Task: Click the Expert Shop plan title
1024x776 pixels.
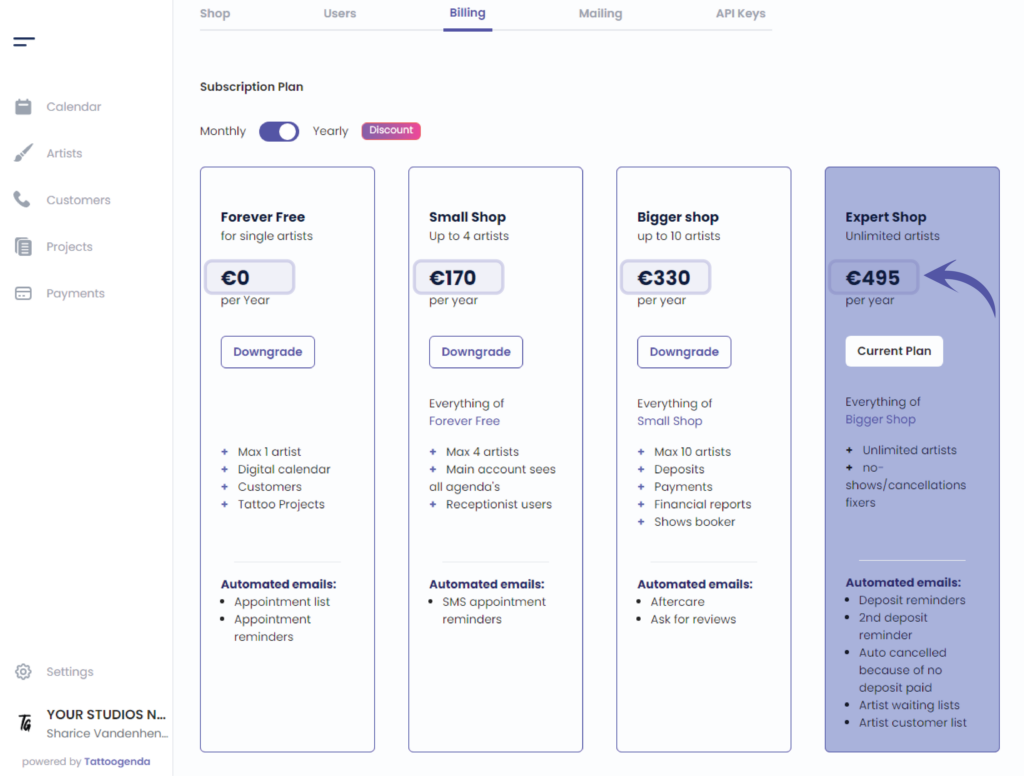Action: pos(886,217)
